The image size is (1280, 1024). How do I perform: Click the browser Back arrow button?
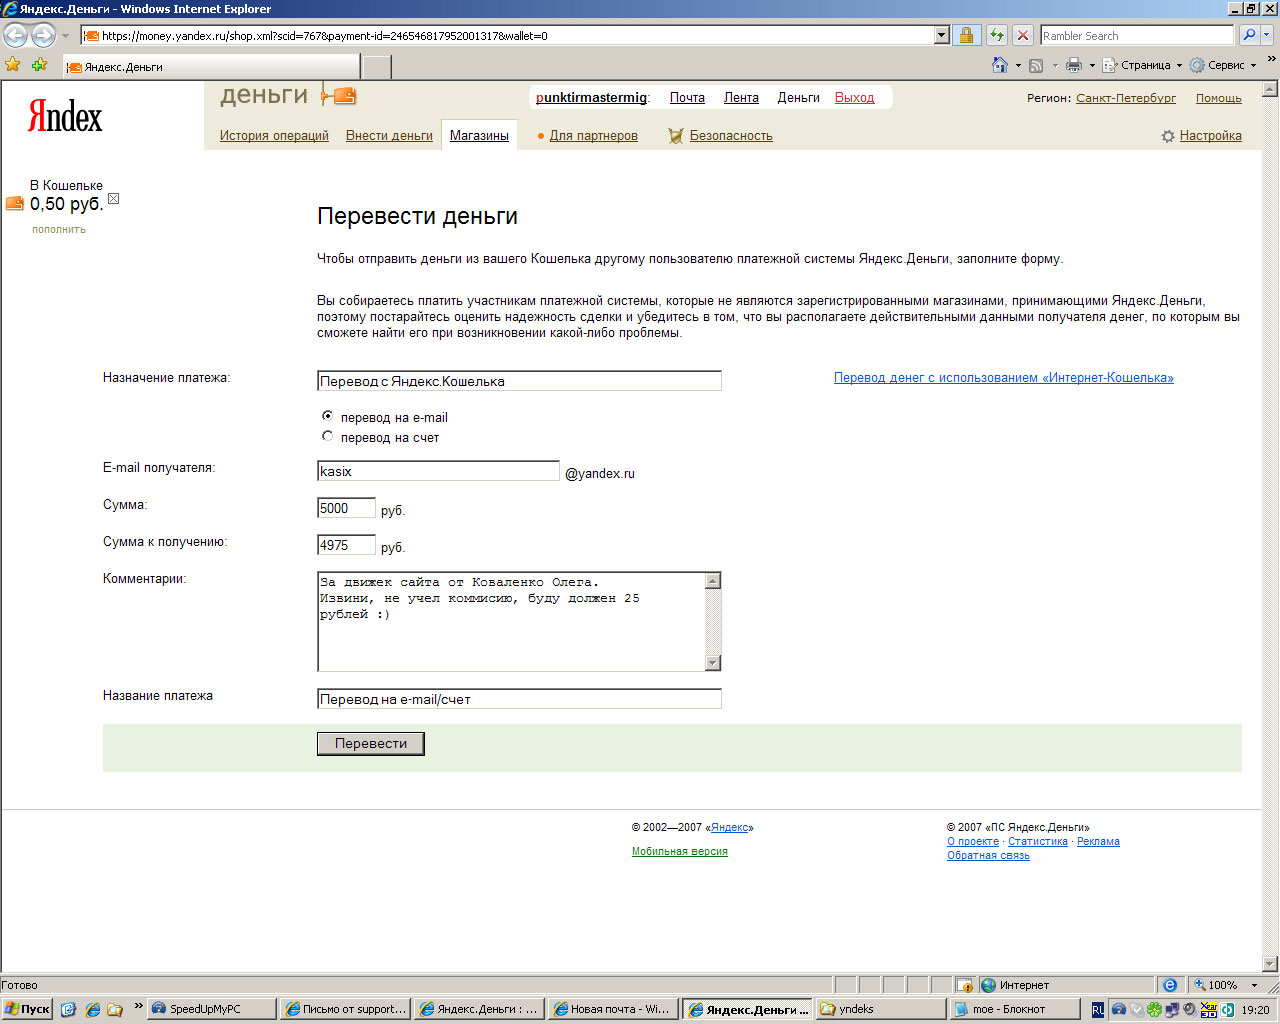15,36
